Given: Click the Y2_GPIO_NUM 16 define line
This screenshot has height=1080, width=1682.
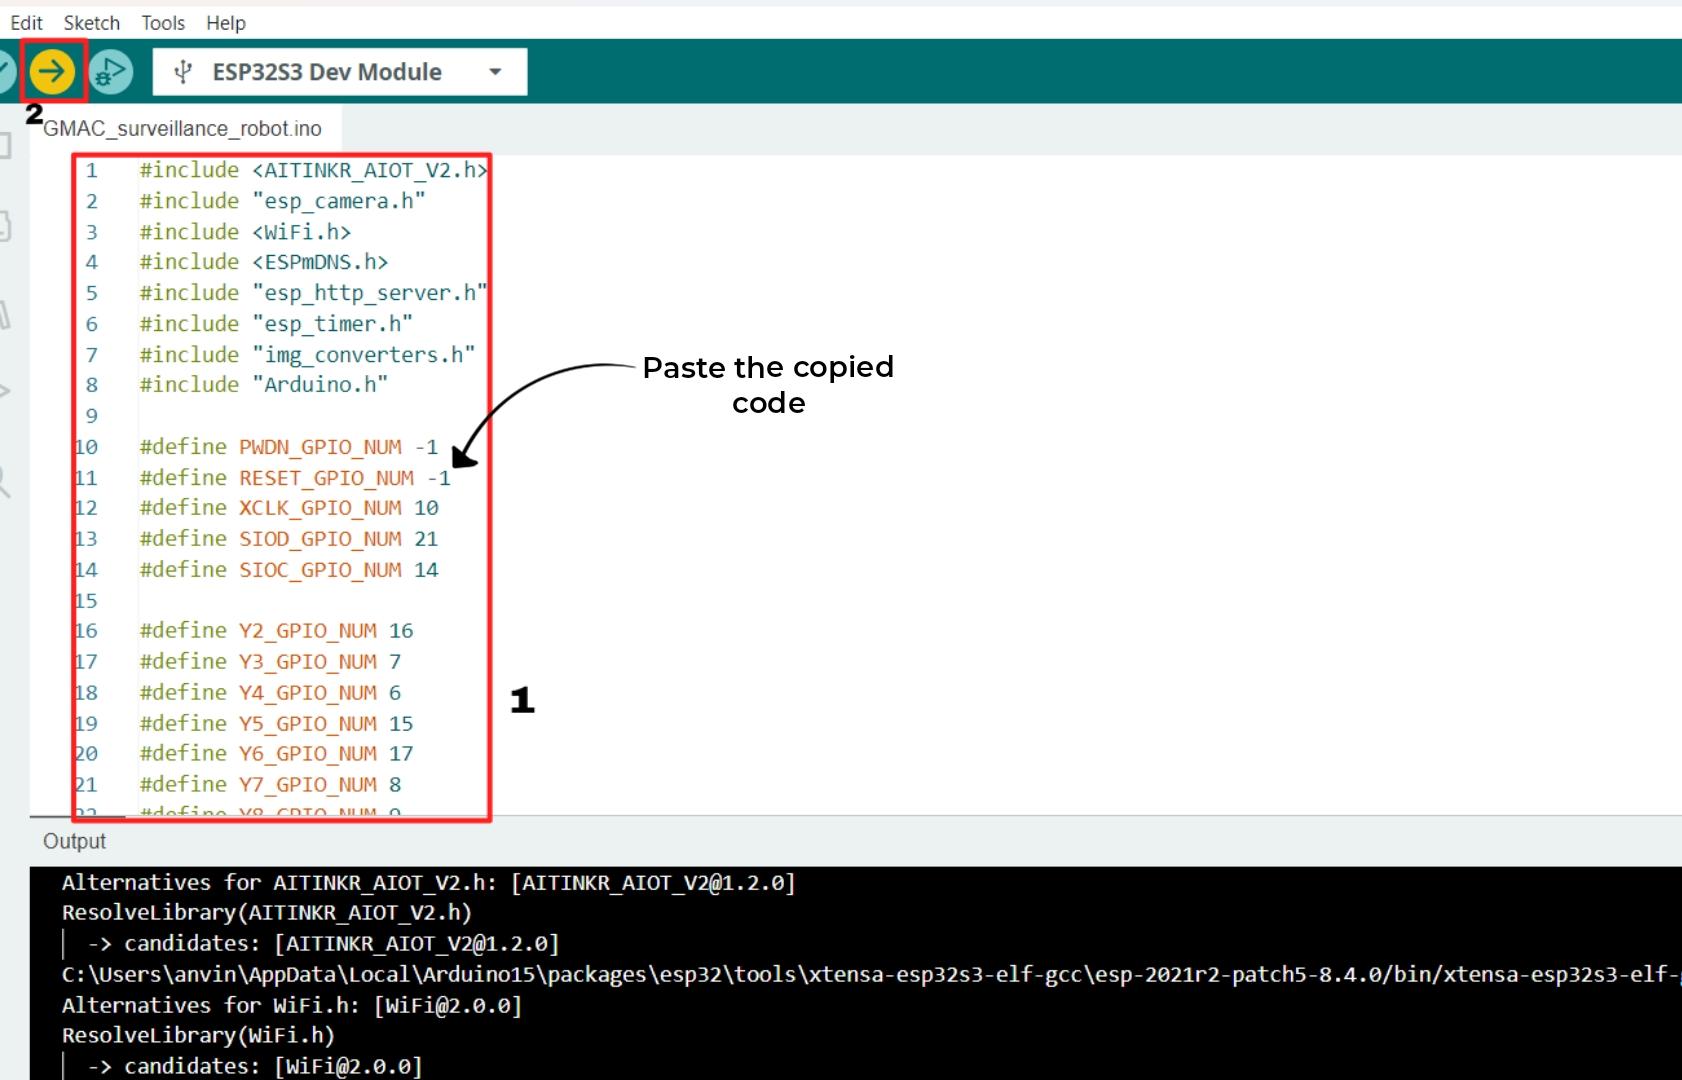Looking at the screenshot, I should pyautogui.click(x=277, y=631).
